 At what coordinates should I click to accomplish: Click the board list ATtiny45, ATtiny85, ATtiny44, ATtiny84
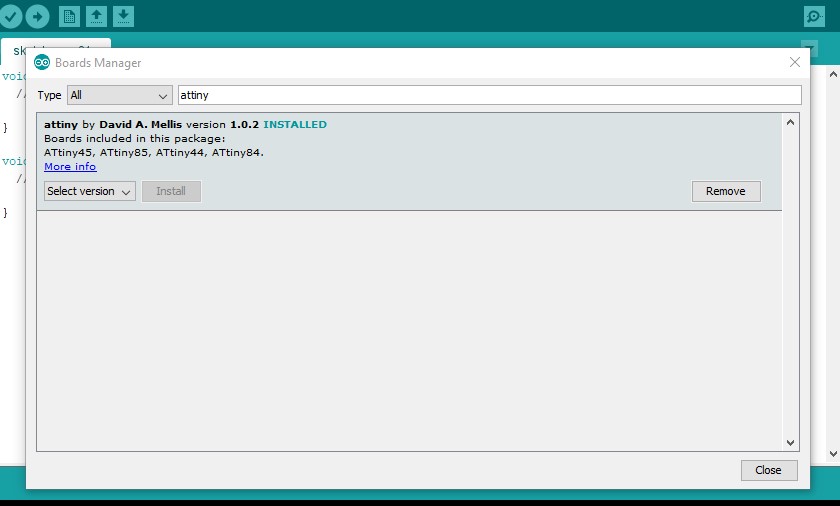(x=154, y=153)
